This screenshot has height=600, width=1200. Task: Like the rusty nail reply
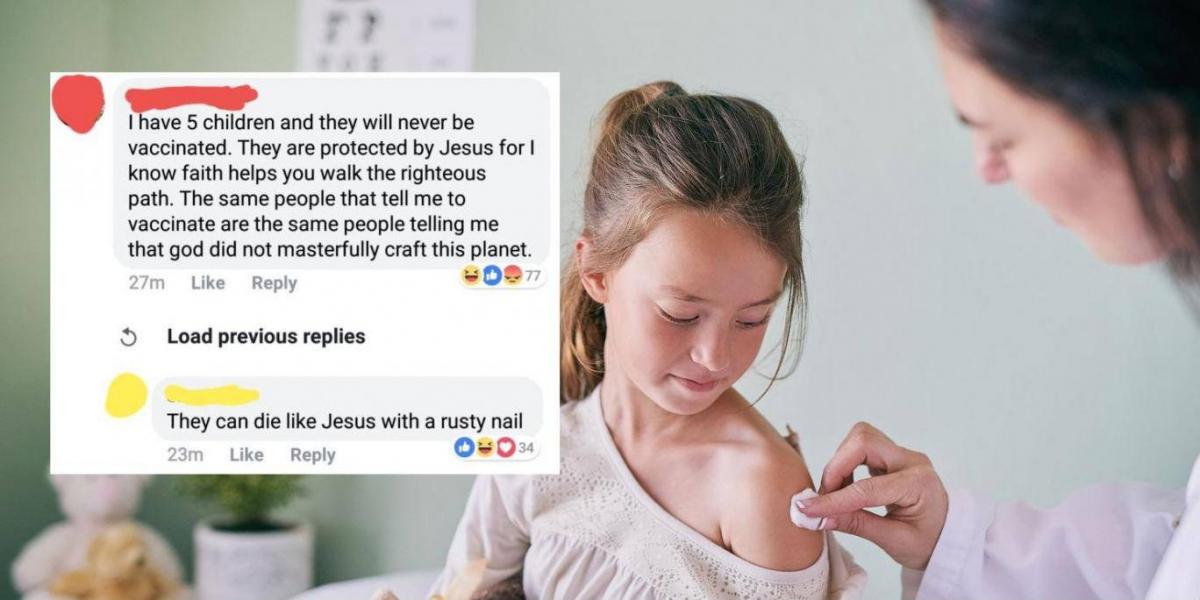(x=246, y=455)
